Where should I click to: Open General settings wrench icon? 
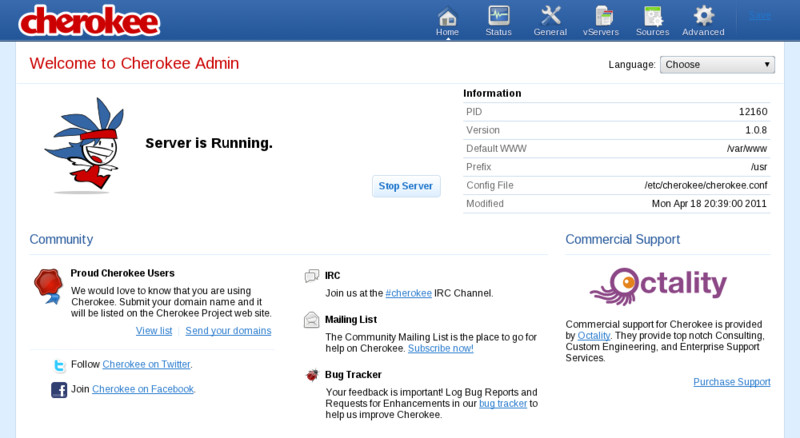click(551, 15)
